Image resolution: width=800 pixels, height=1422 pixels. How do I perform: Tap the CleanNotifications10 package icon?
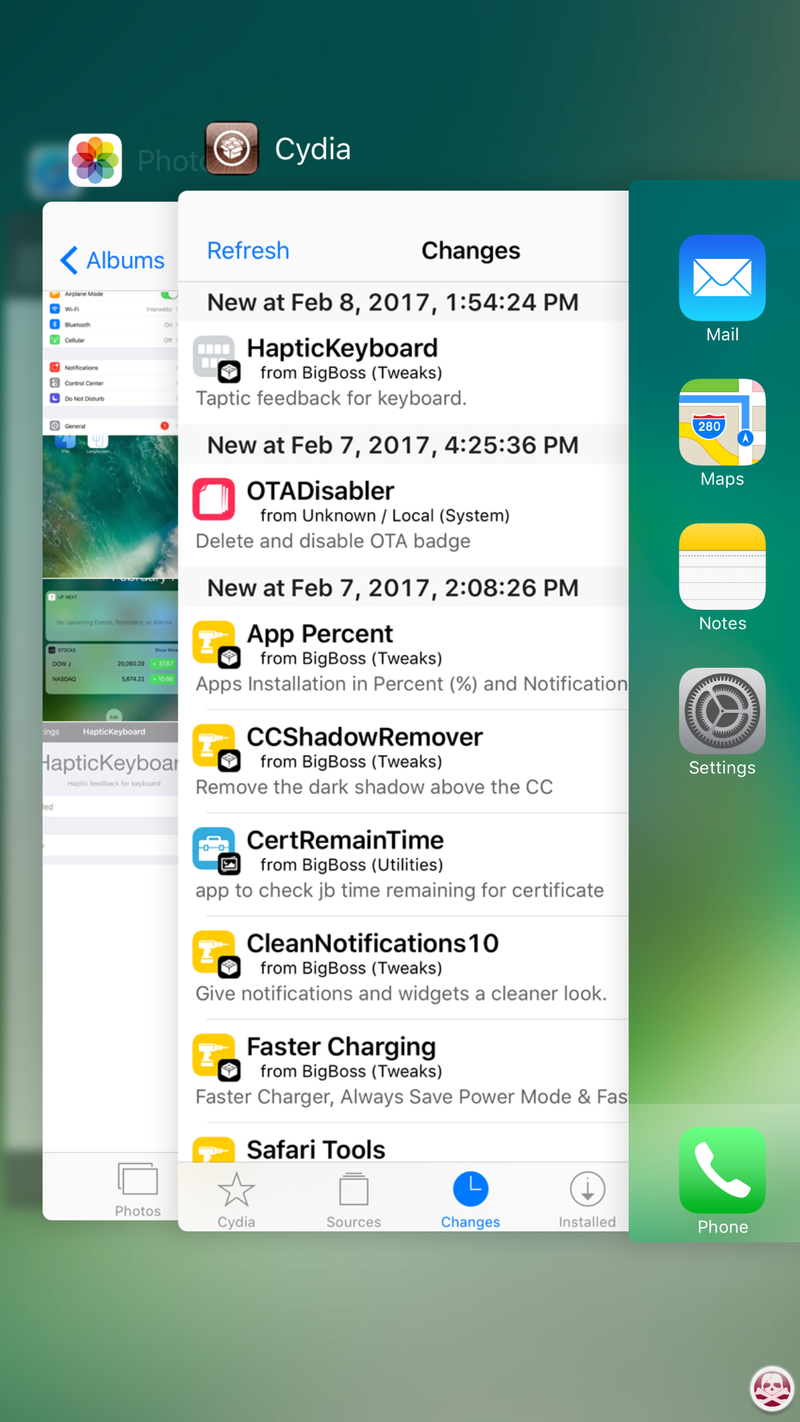[x=215, y=954]
